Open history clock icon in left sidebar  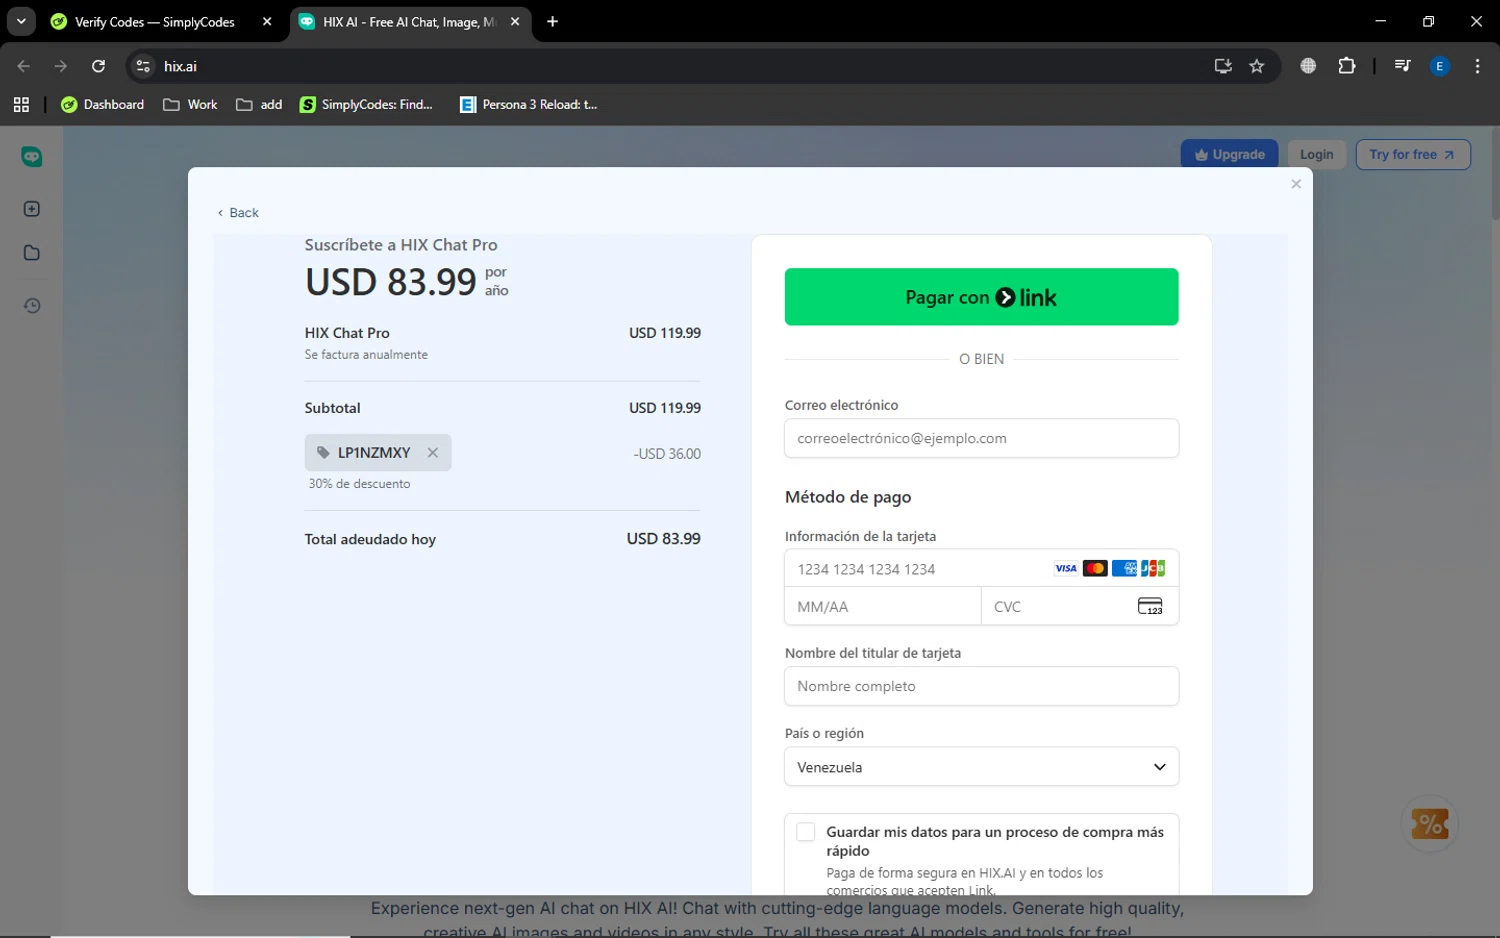[32, 306]
